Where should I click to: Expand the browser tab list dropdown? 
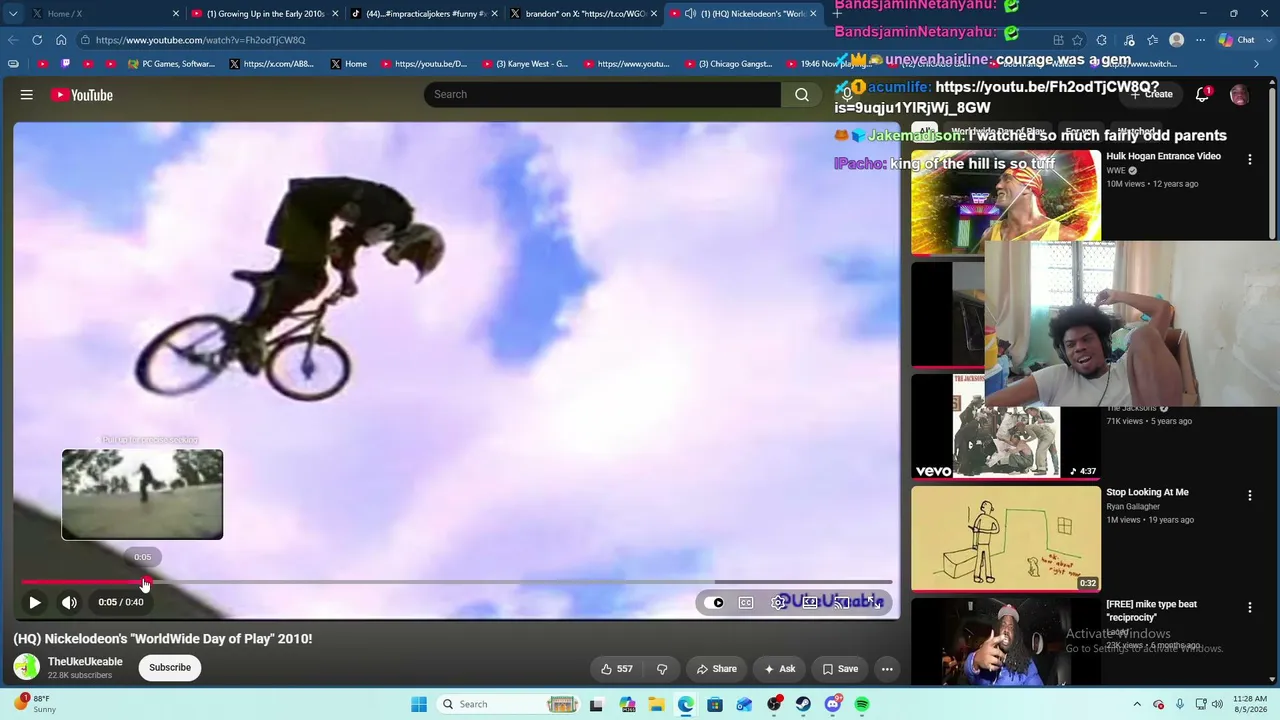12,14
